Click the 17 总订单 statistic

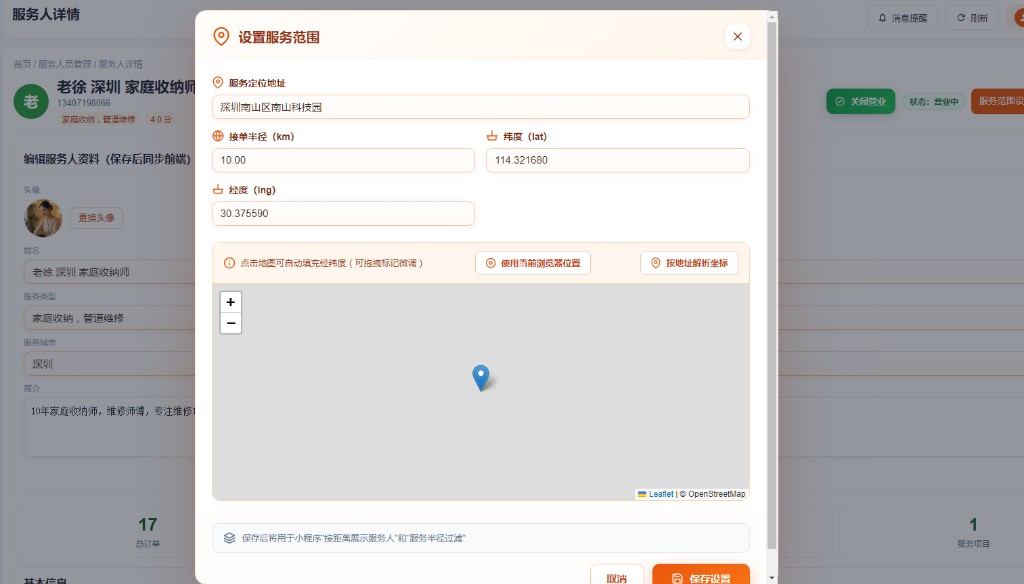(148, 532)
